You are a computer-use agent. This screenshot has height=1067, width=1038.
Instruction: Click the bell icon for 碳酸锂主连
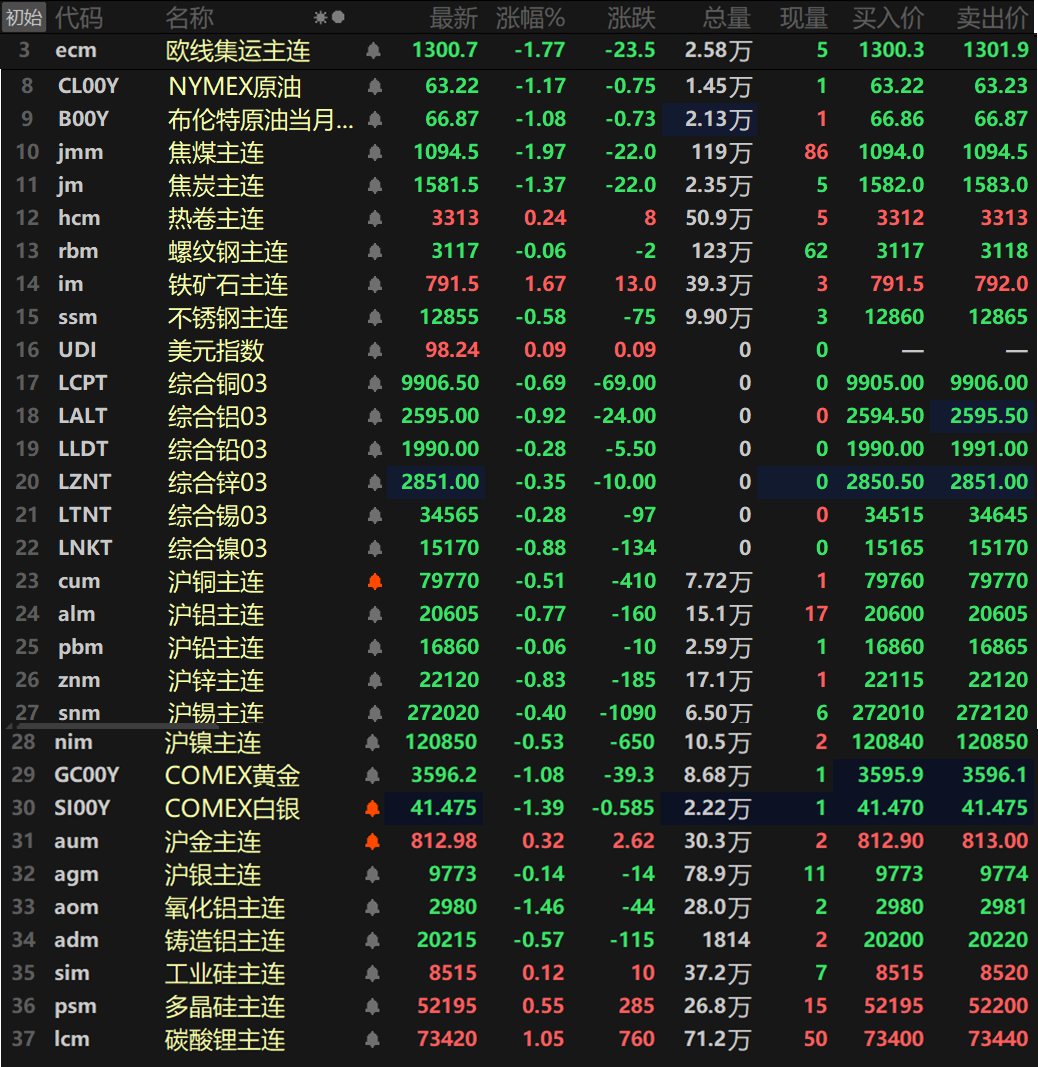pyautogui.click(x=373, y=1039)
